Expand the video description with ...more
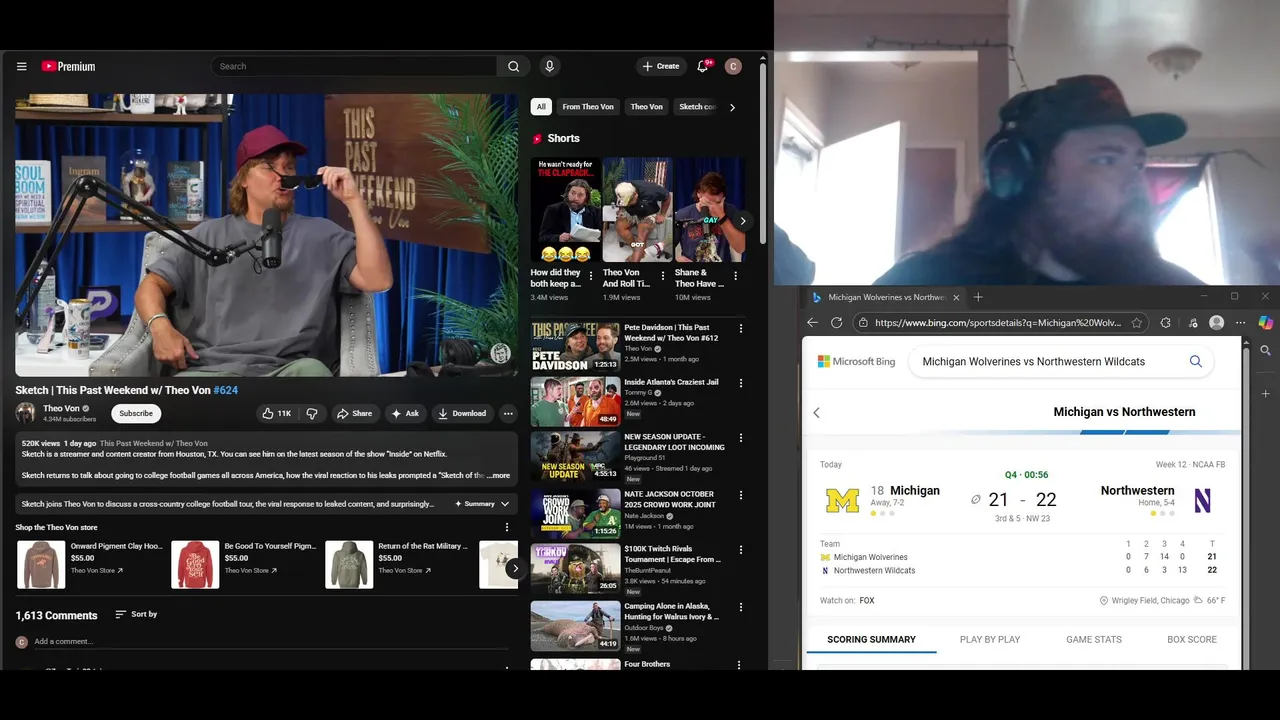 click(x=499, y=476)
